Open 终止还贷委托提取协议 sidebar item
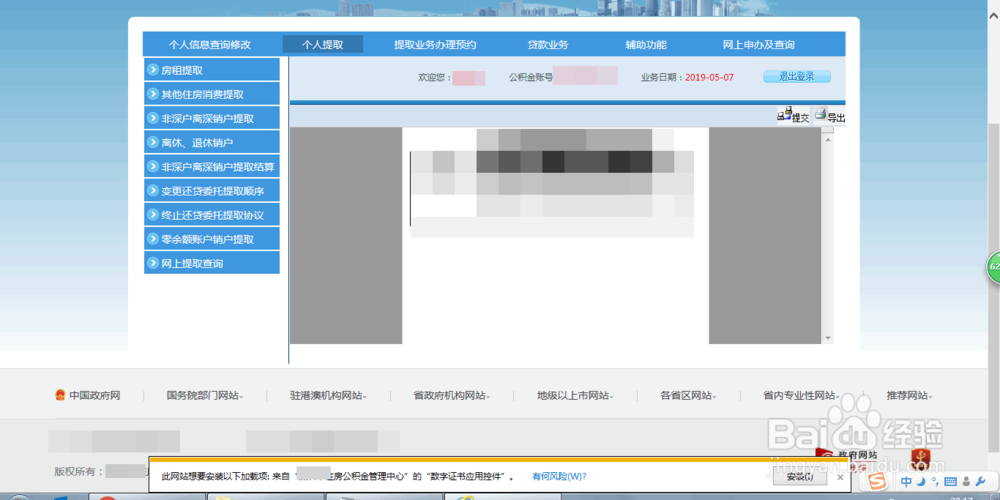 pos(212,214)
